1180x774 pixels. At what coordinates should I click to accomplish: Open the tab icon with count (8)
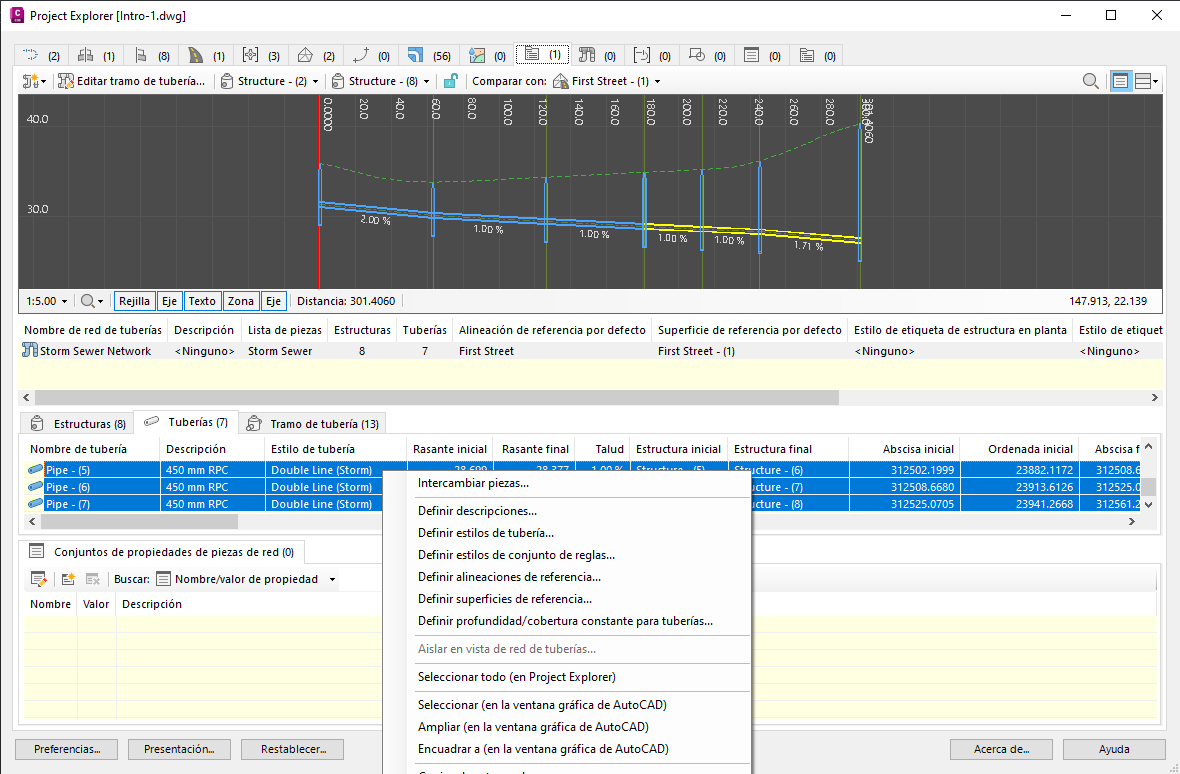(x=151, y=55)
